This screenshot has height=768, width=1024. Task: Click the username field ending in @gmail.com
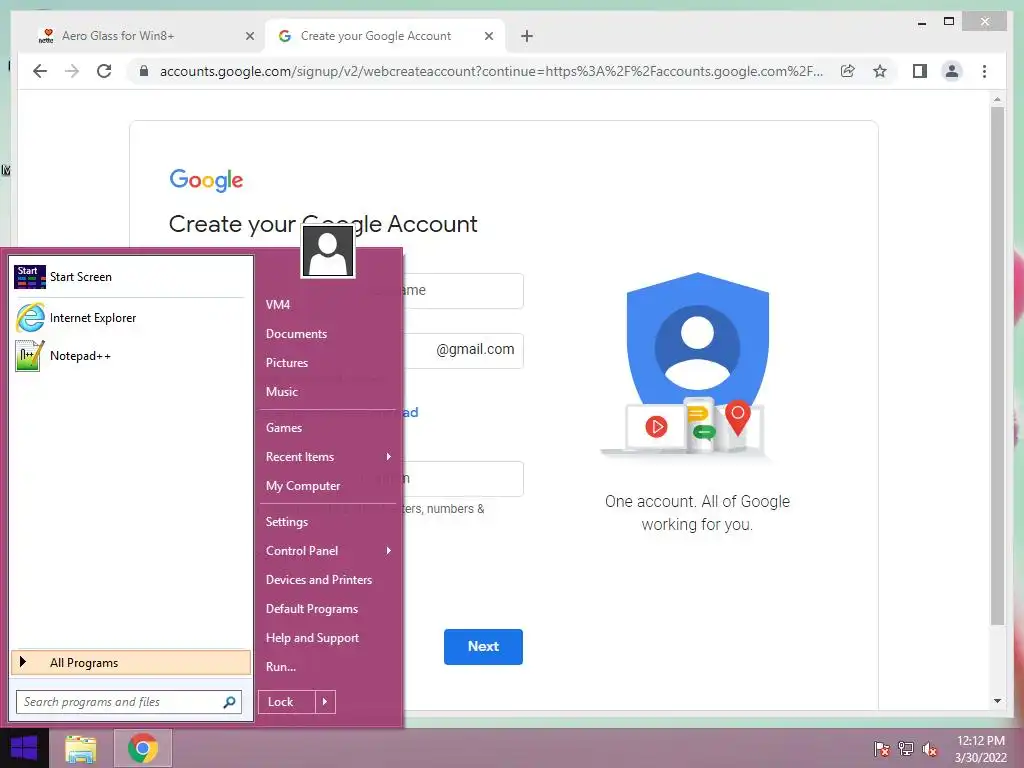point(462,351)
